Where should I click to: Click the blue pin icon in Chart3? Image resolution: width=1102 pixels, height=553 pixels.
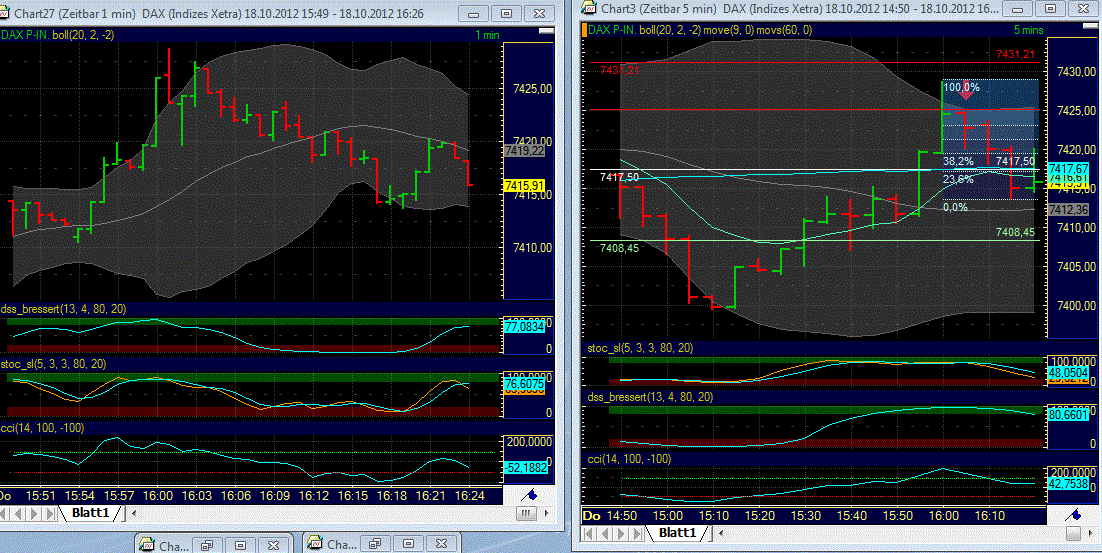1074,515
